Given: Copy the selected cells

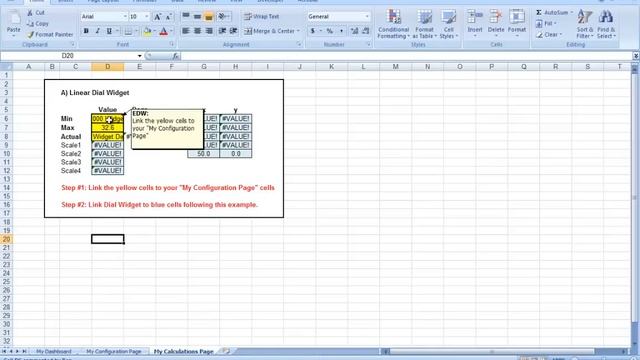Looking at the screenshot, I should (x=38, y=24).
